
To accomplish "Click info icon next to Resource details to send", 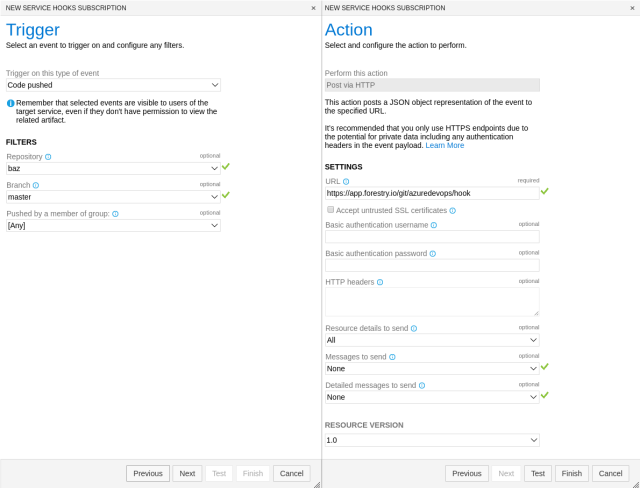I will coord(414,328).
